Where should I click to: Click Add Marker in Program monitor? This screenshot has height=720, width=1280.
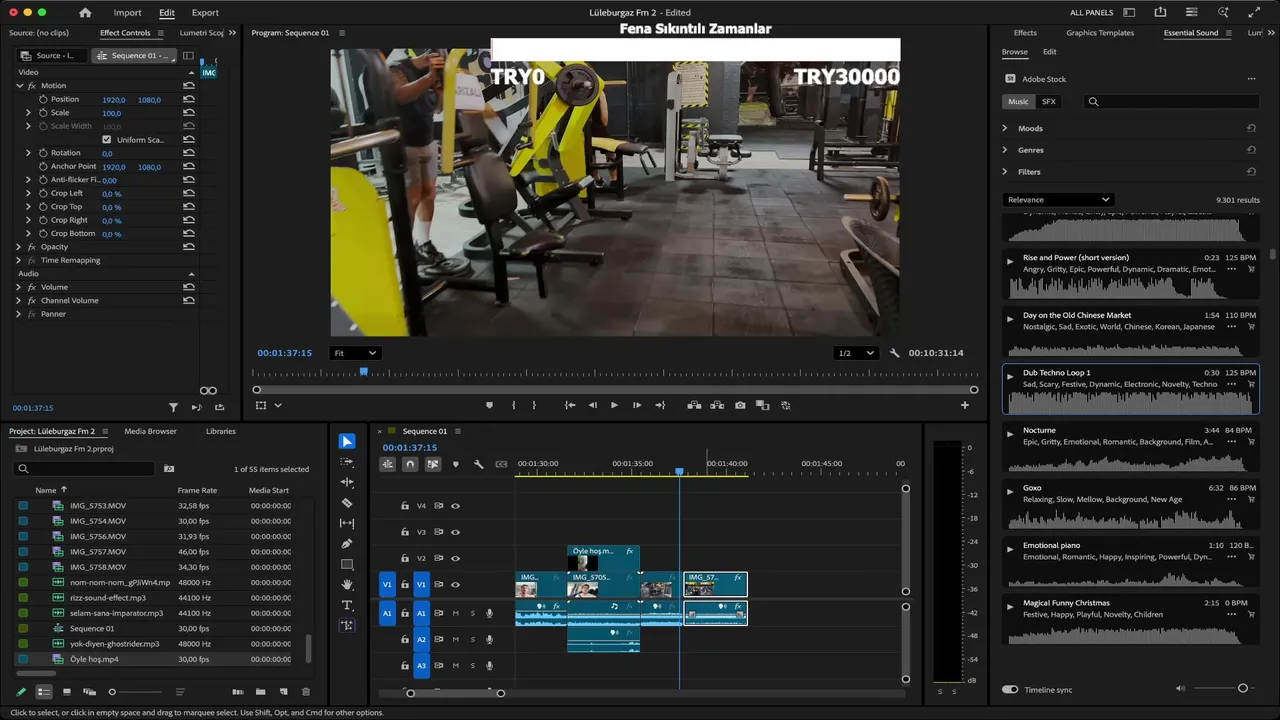click(x=489, y=405)
